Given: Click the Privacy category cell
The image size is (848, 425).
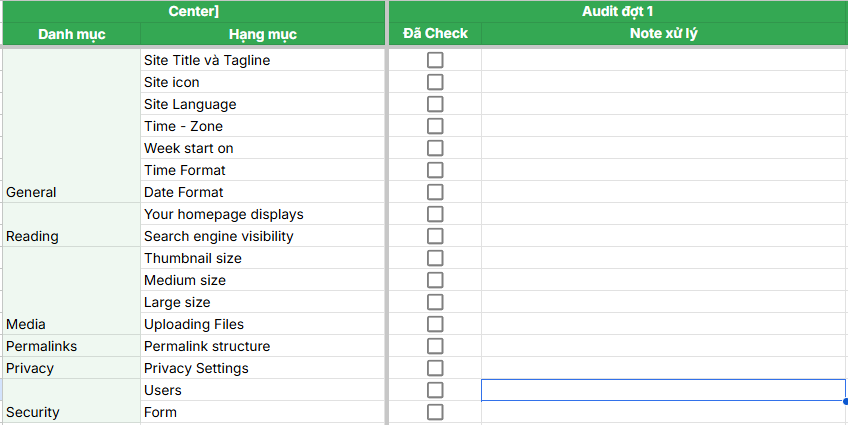Looking at the screenshot, I should point(71,368).
